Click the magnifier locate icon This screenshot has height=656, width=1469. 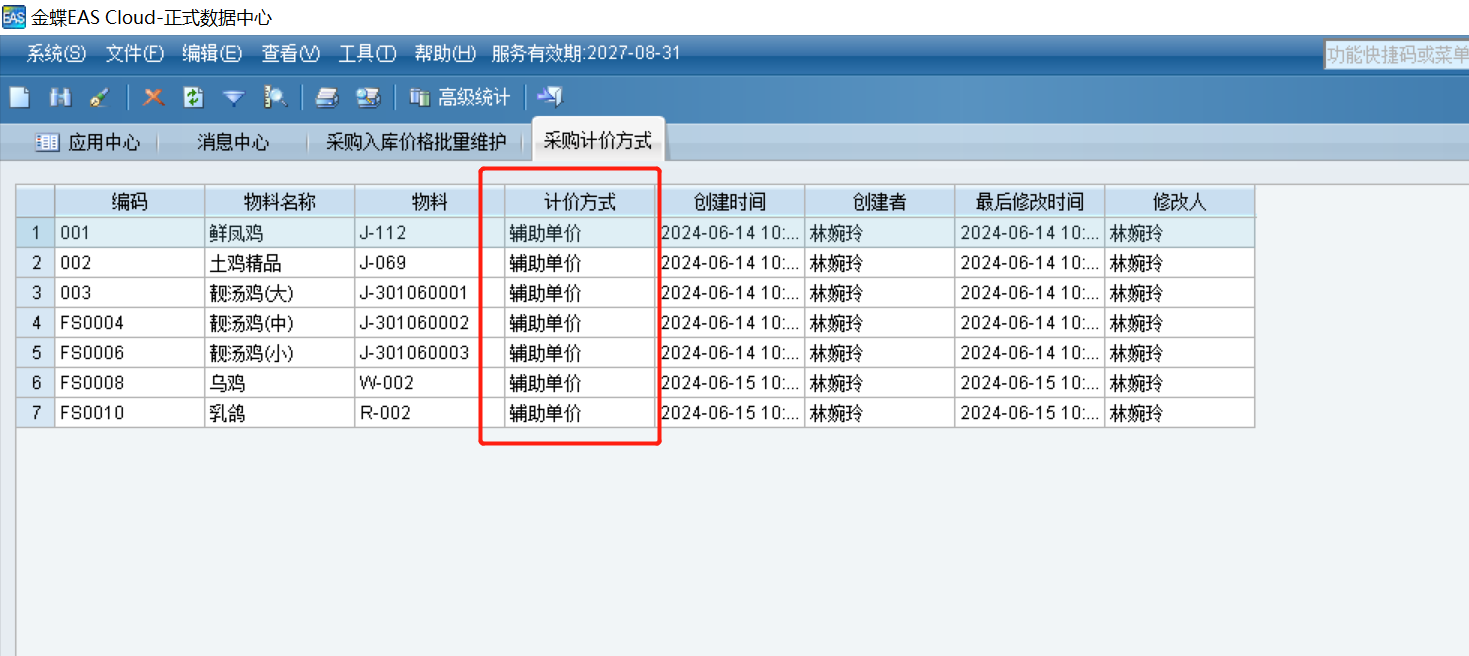[275, 97]
